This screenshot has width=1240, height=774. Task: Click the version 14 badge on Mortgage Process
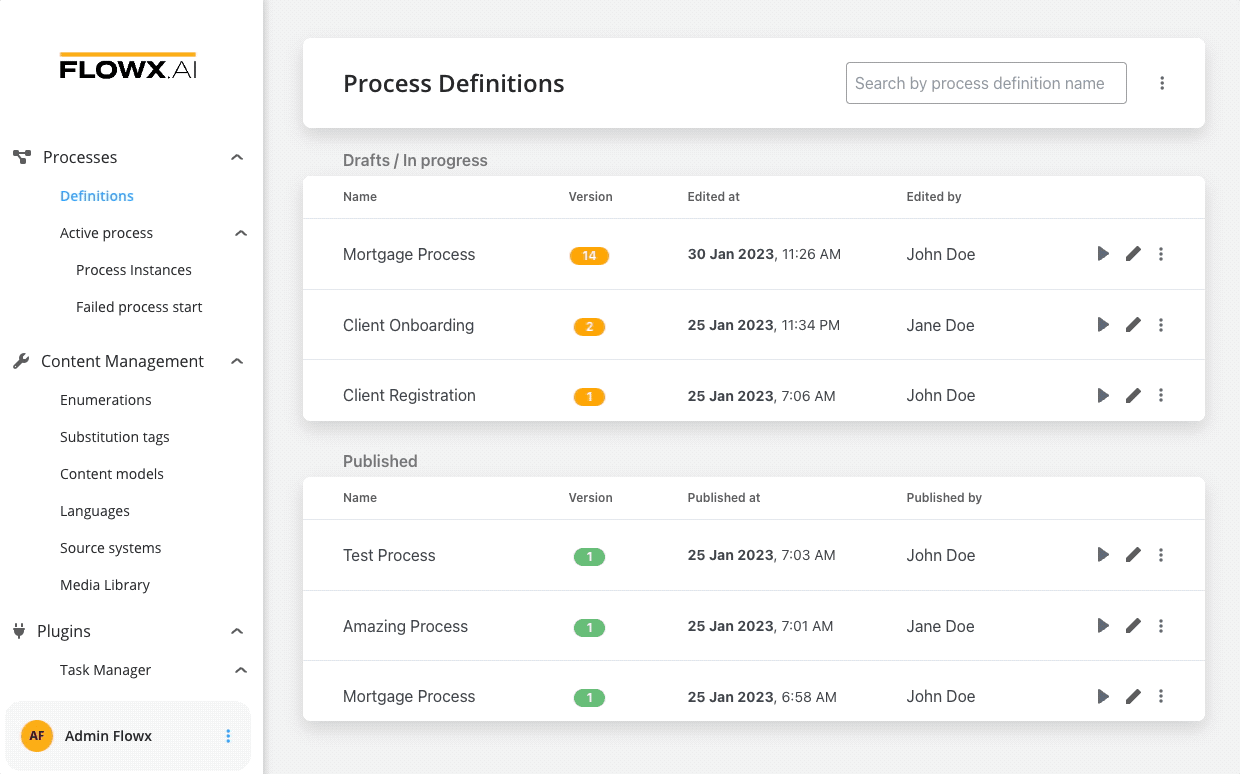589,255
